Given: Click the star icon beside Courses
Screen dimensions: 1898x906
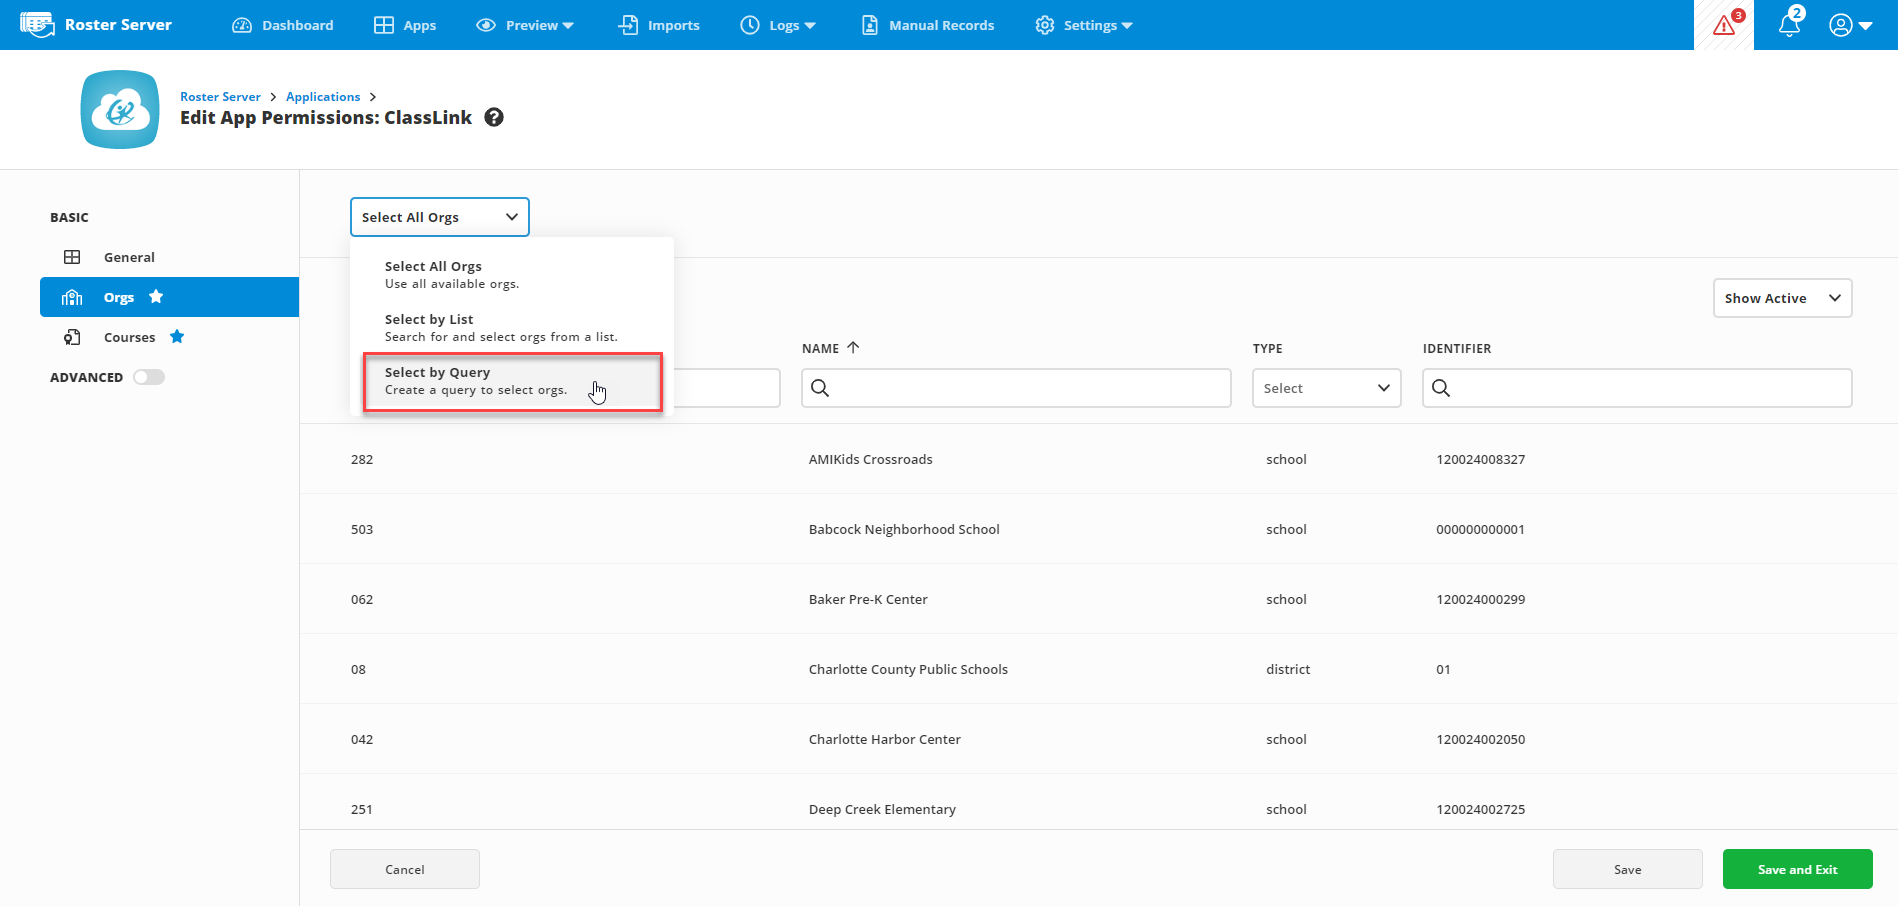Looking at the screenshot, I should coord(177,337).
